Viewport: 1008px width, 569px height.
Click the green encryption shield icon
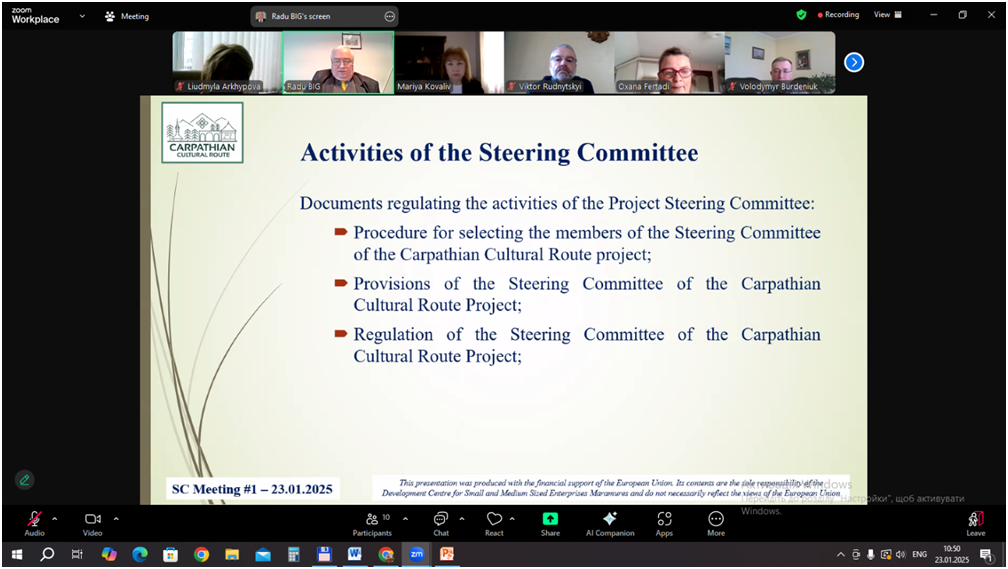pyautogui.click(x=801, y=15)
